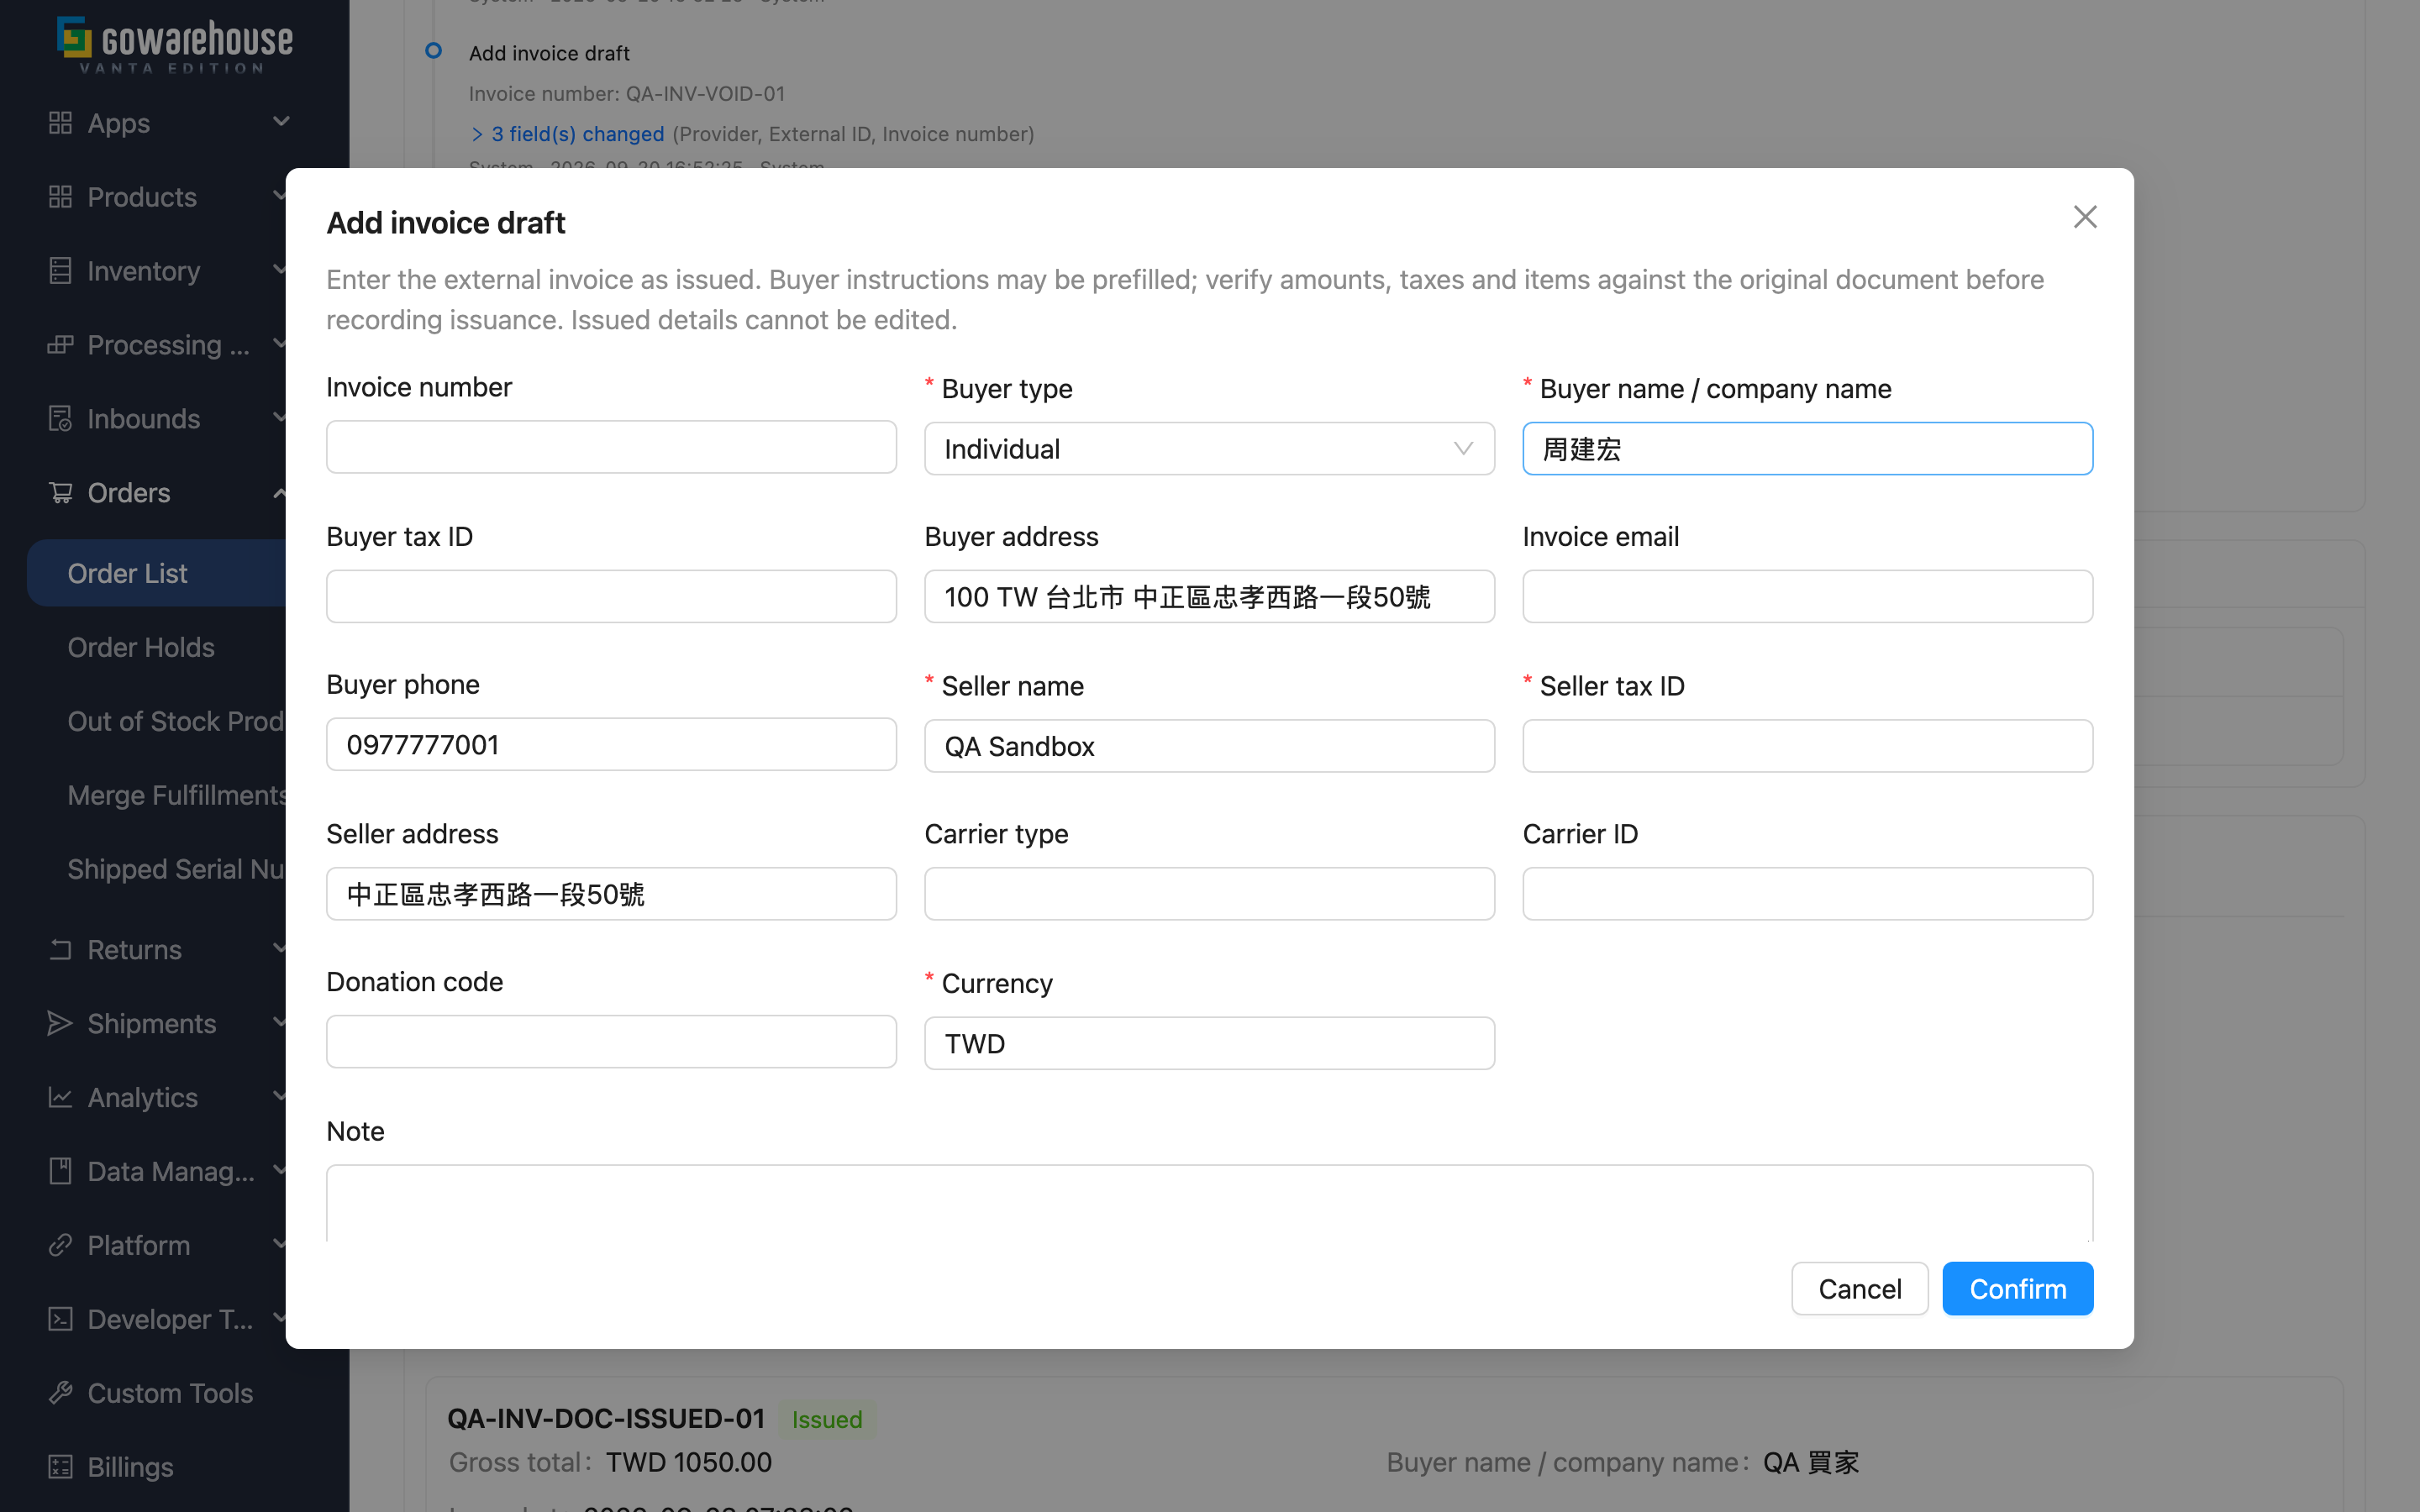Focus the Donation code field

[611, 1042]
